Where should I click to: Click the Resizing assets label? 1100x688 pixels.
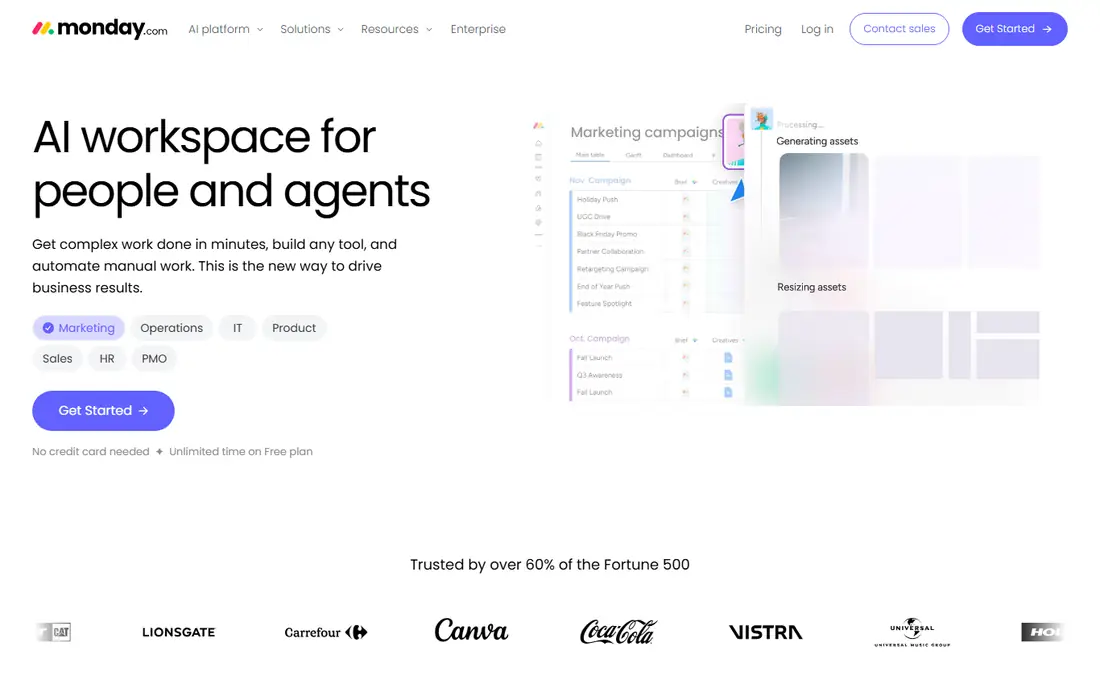(811, 287)
